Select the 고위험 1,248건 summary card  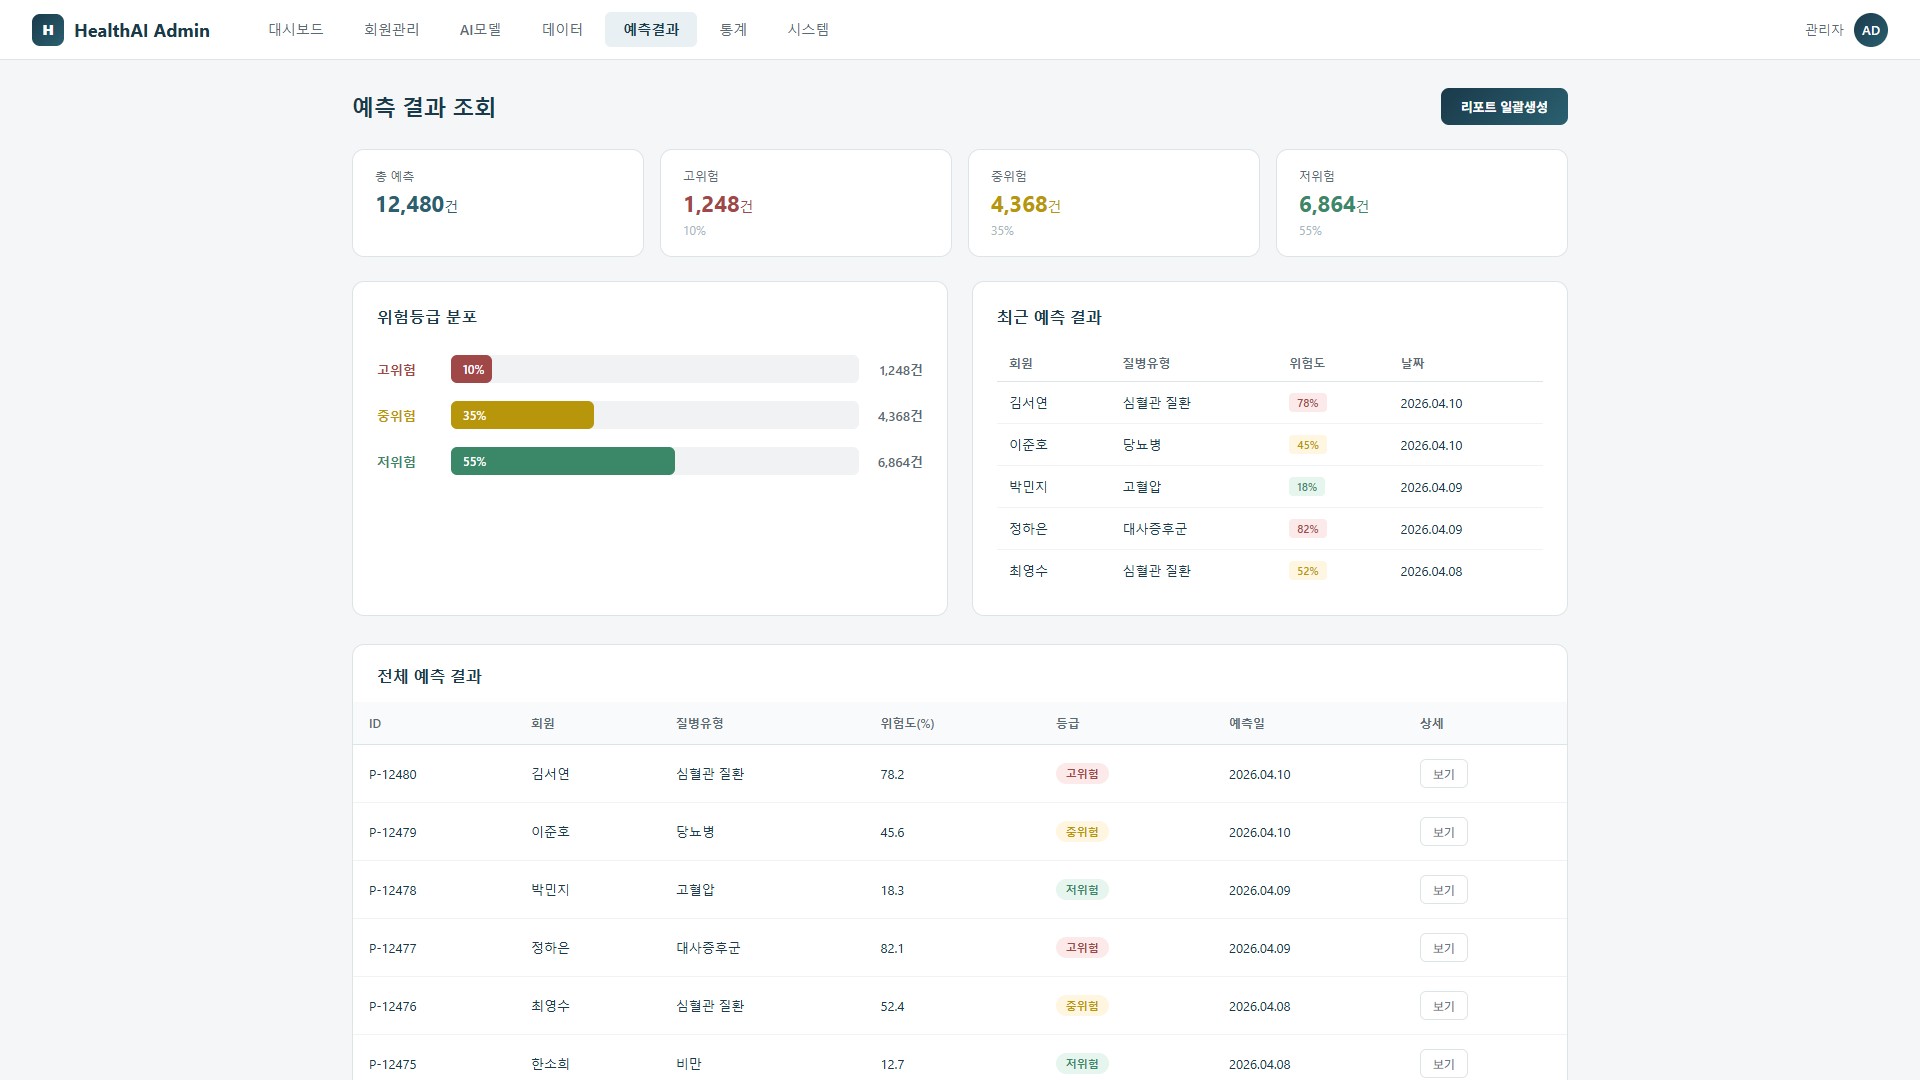[x=806, y=203]
